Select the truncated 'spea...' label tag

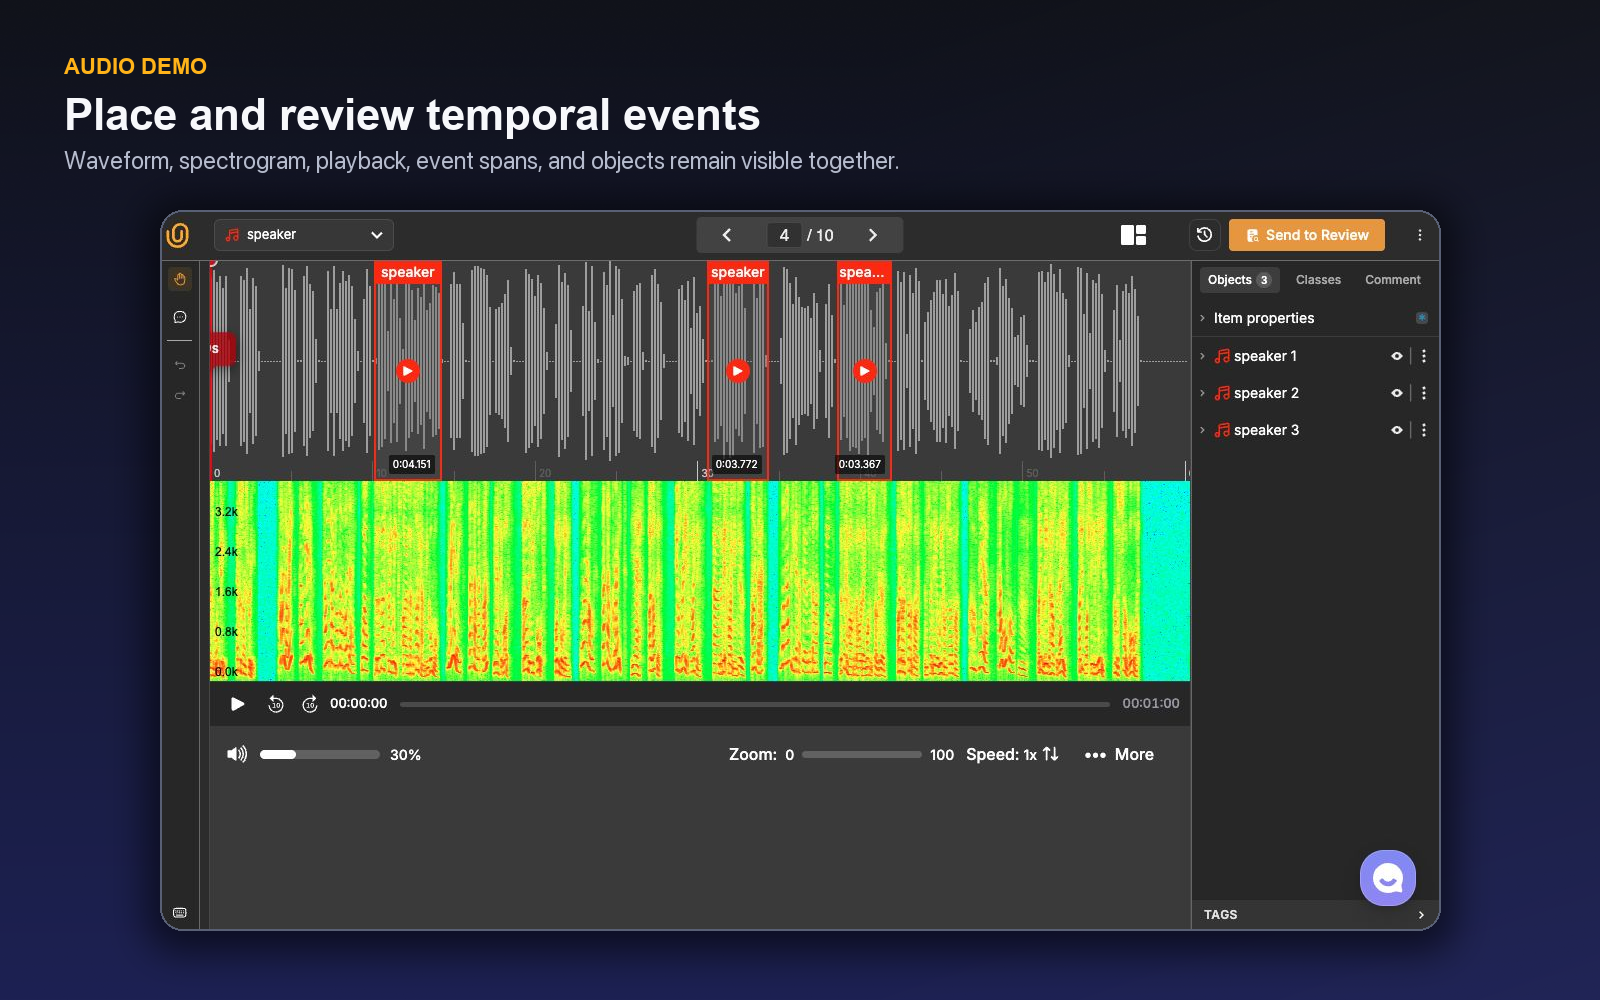coord(863,272)
